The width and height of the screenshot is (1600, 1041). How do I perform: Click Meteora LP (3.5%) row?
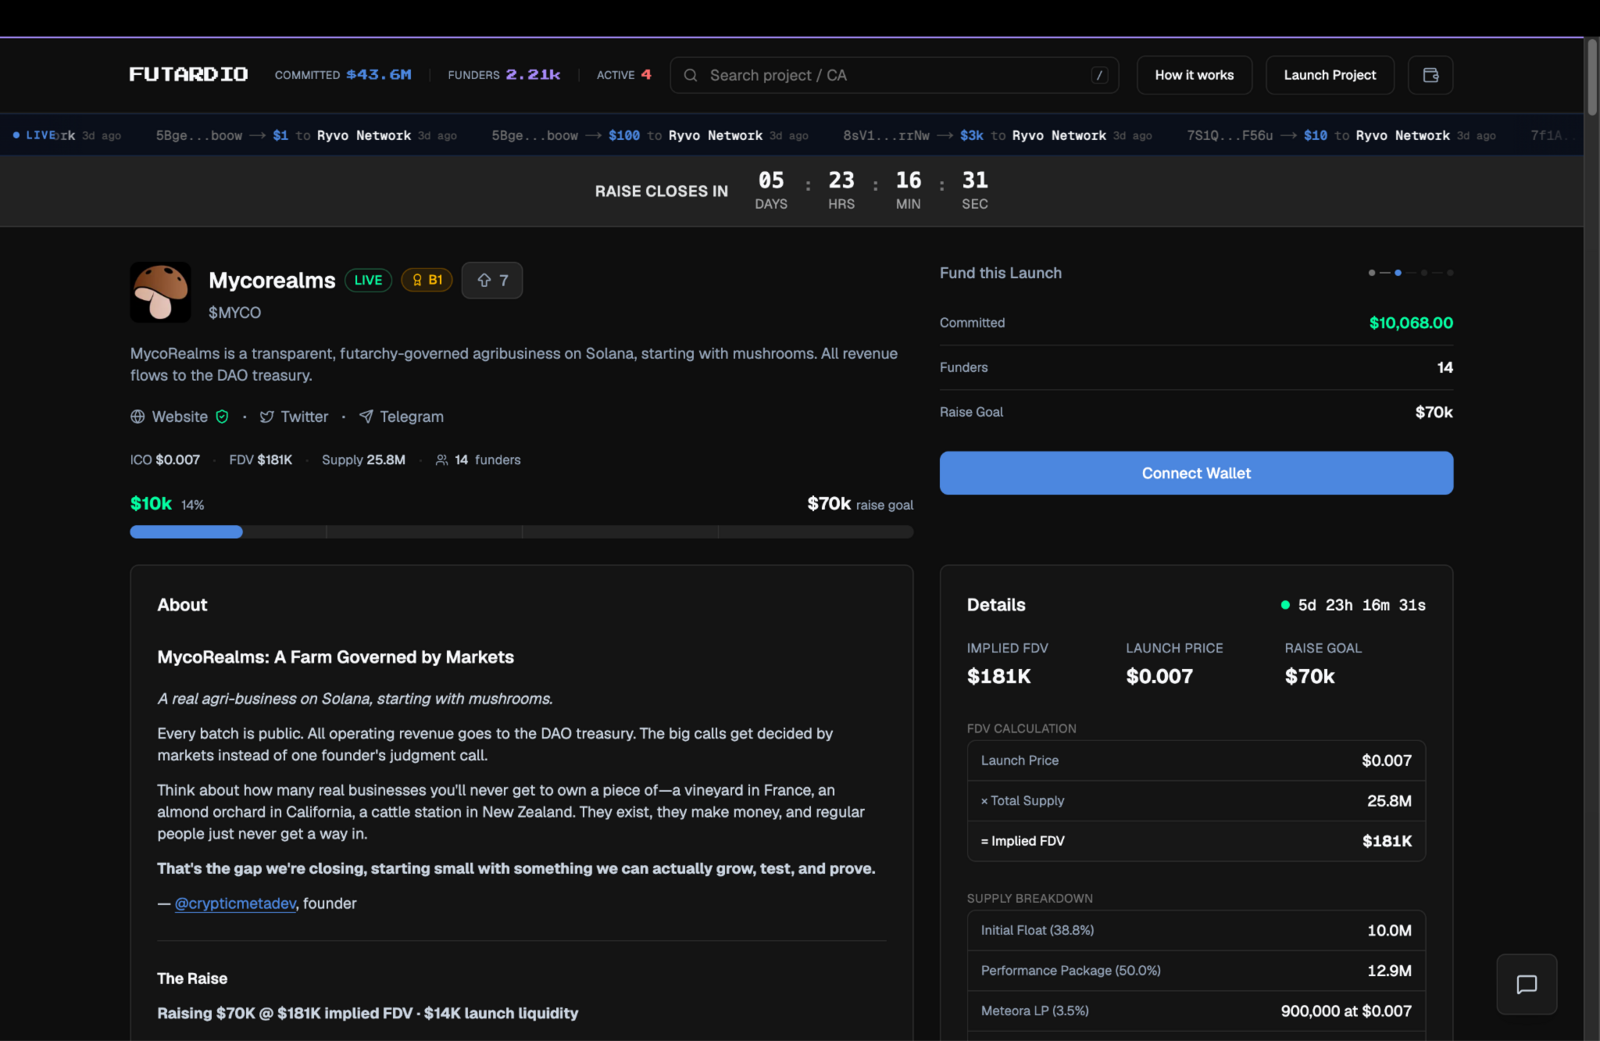click(x=1196, y=1011)
